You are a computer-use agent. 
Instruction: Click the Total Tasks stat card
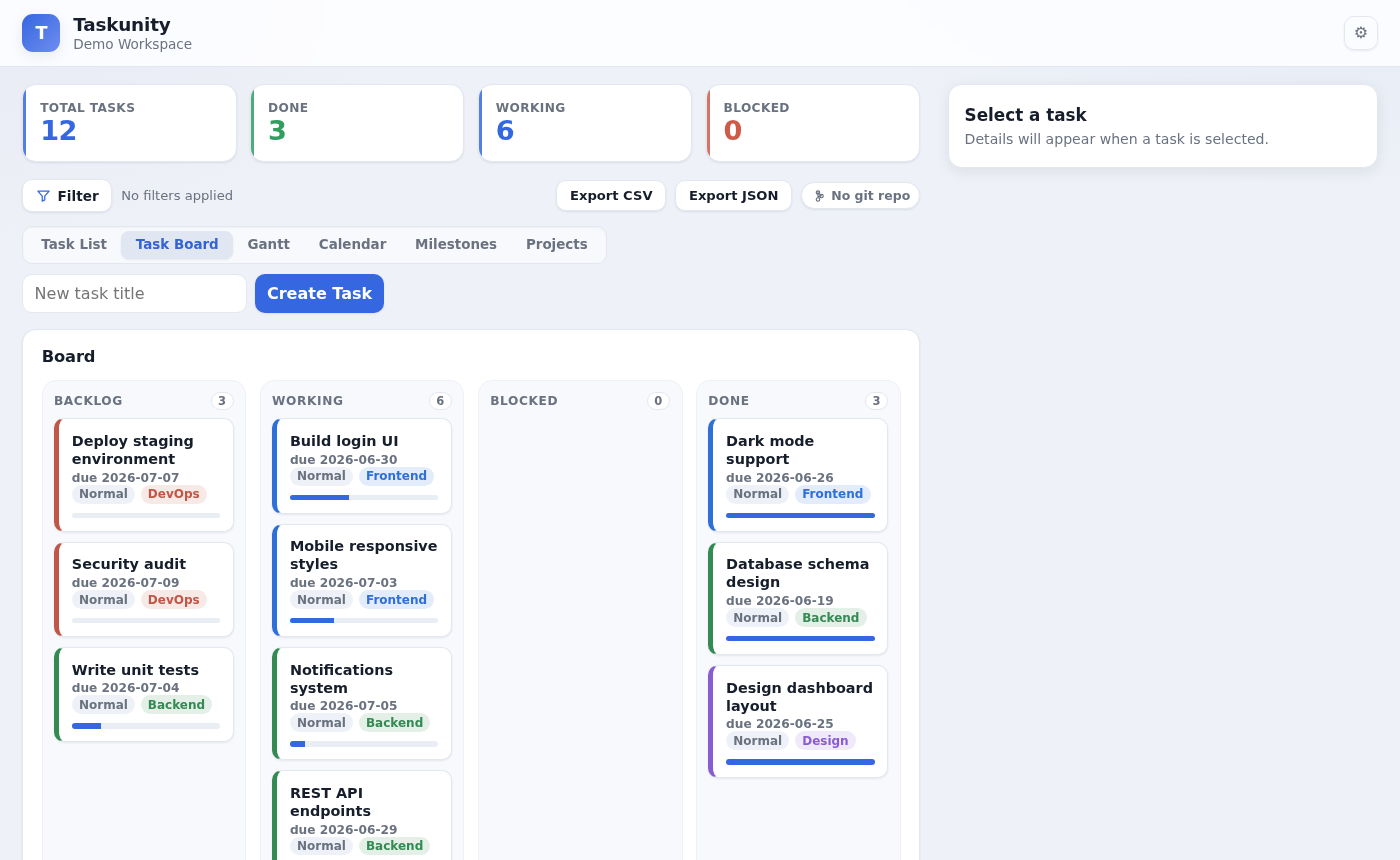(x=130, y=123)
